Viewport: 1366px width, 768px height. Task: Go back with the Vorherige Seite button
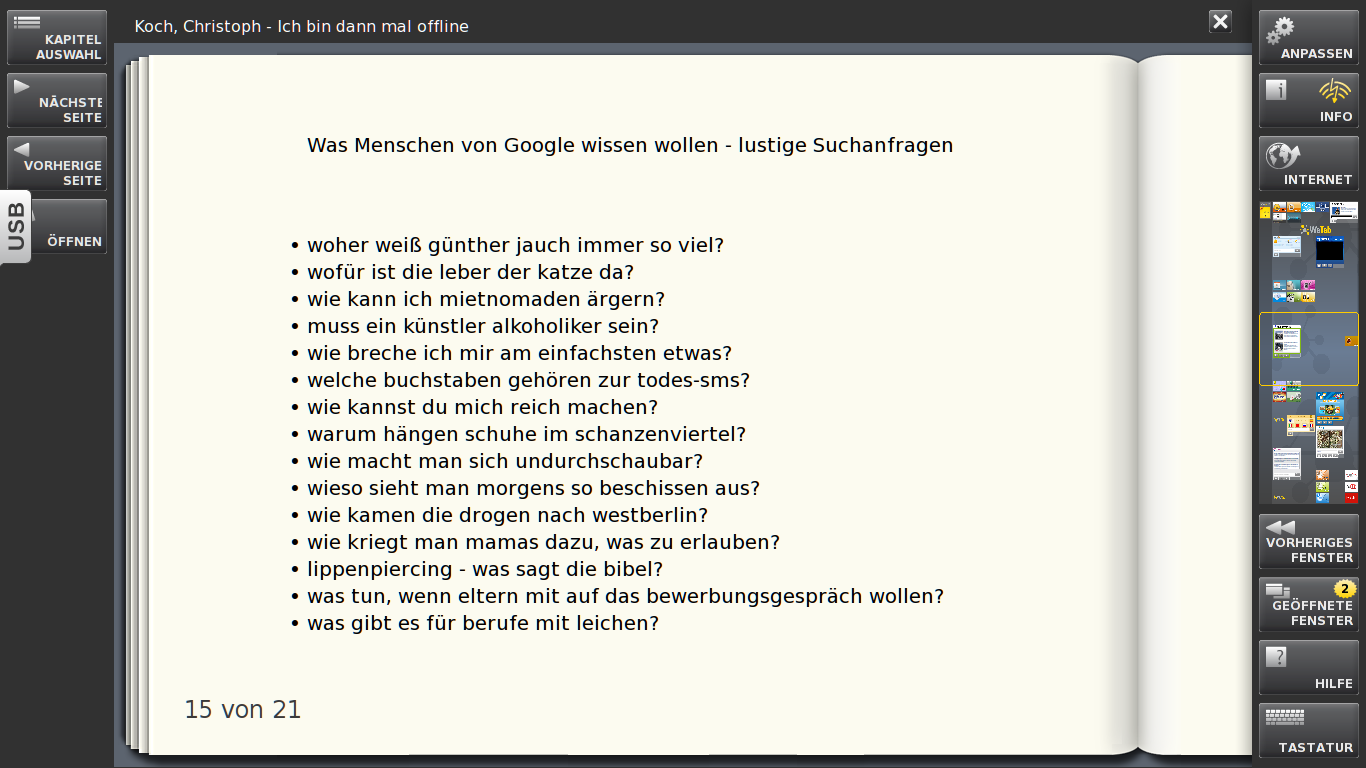57,164
